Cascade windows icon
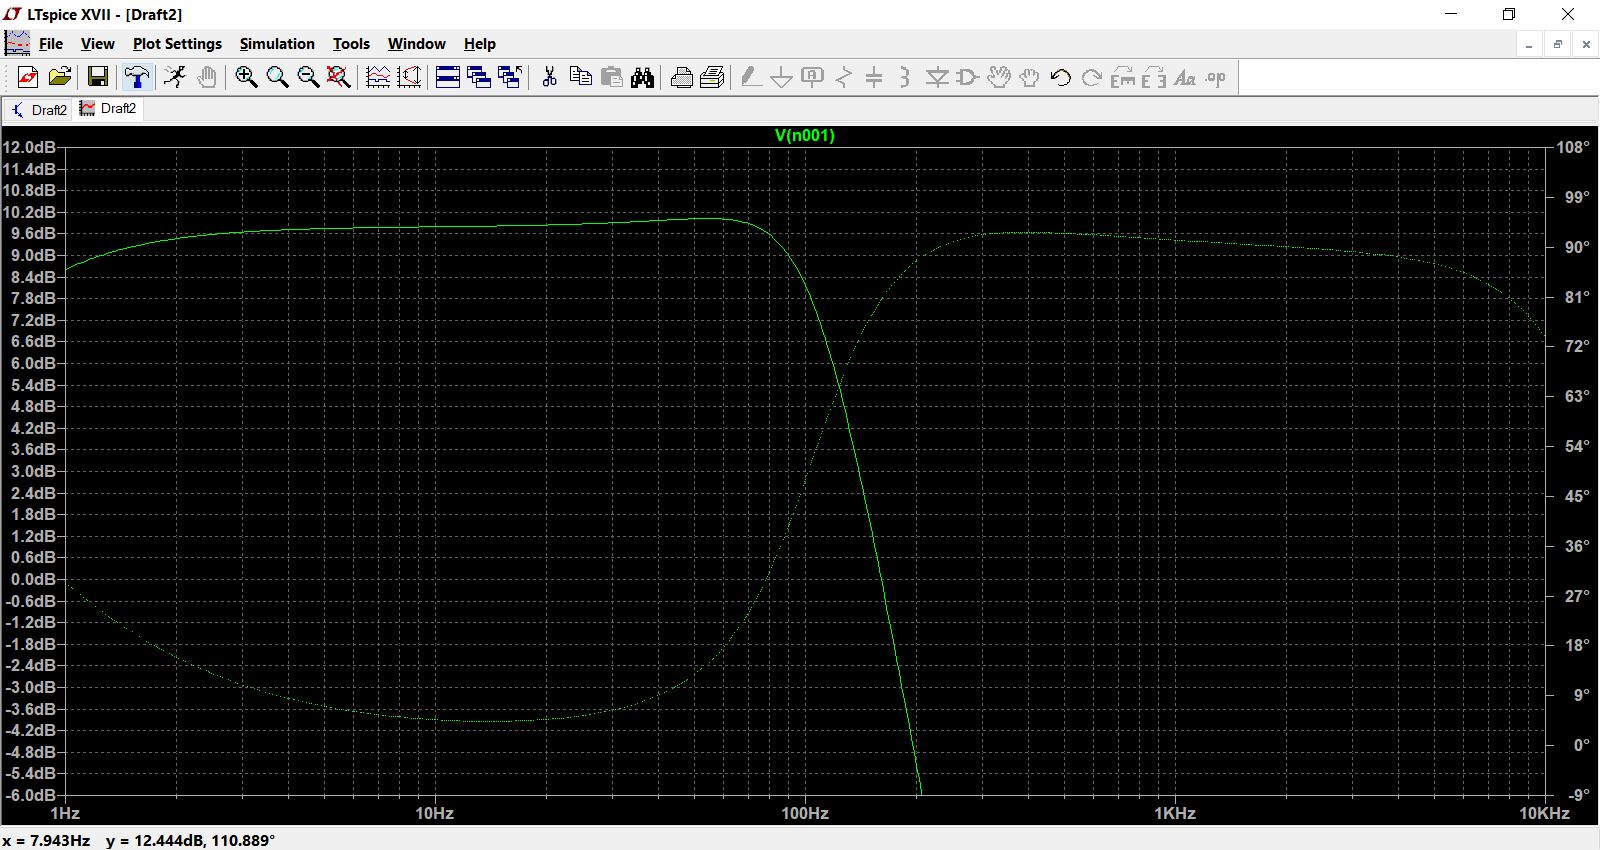Screen dimensions: 1600x850 tap(510, 77)
